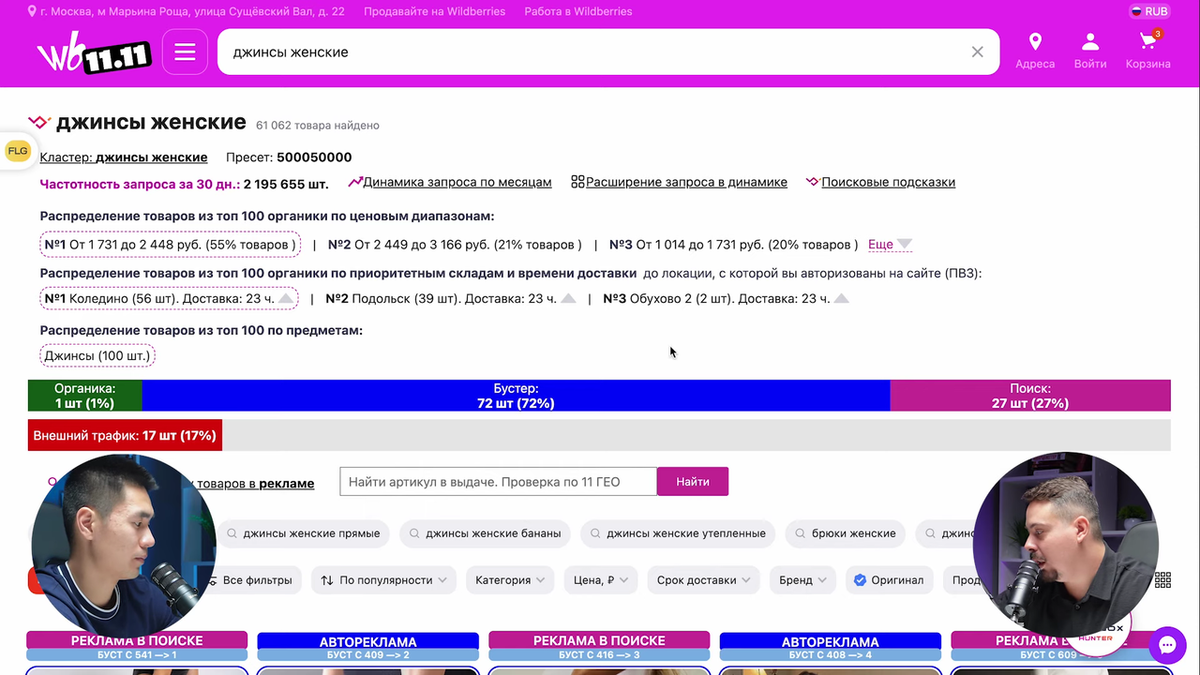Expand the Подольск warehouse delivery arrow
The height and width of the screenshot is (675, 1200).
pos(568,298)
